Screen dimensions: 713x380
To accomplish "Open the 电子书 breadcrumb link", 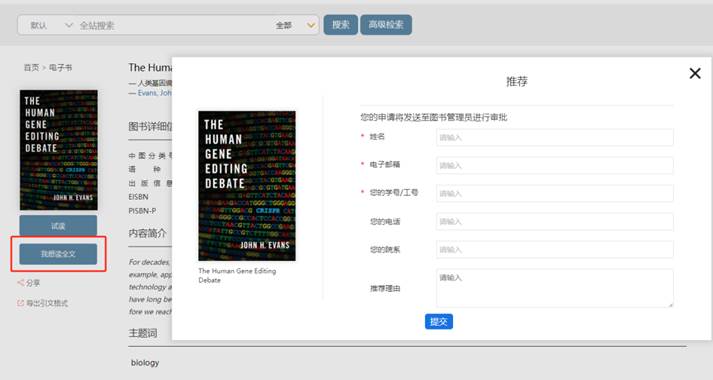I will pos(60,68).
